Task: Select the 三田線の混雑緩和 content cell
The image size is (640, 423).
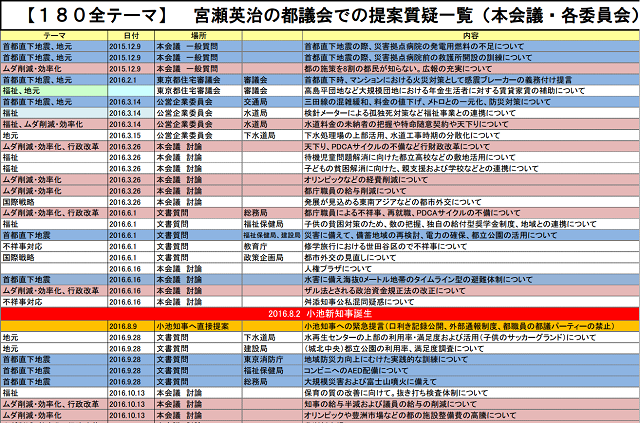Action: click(471, 102)
